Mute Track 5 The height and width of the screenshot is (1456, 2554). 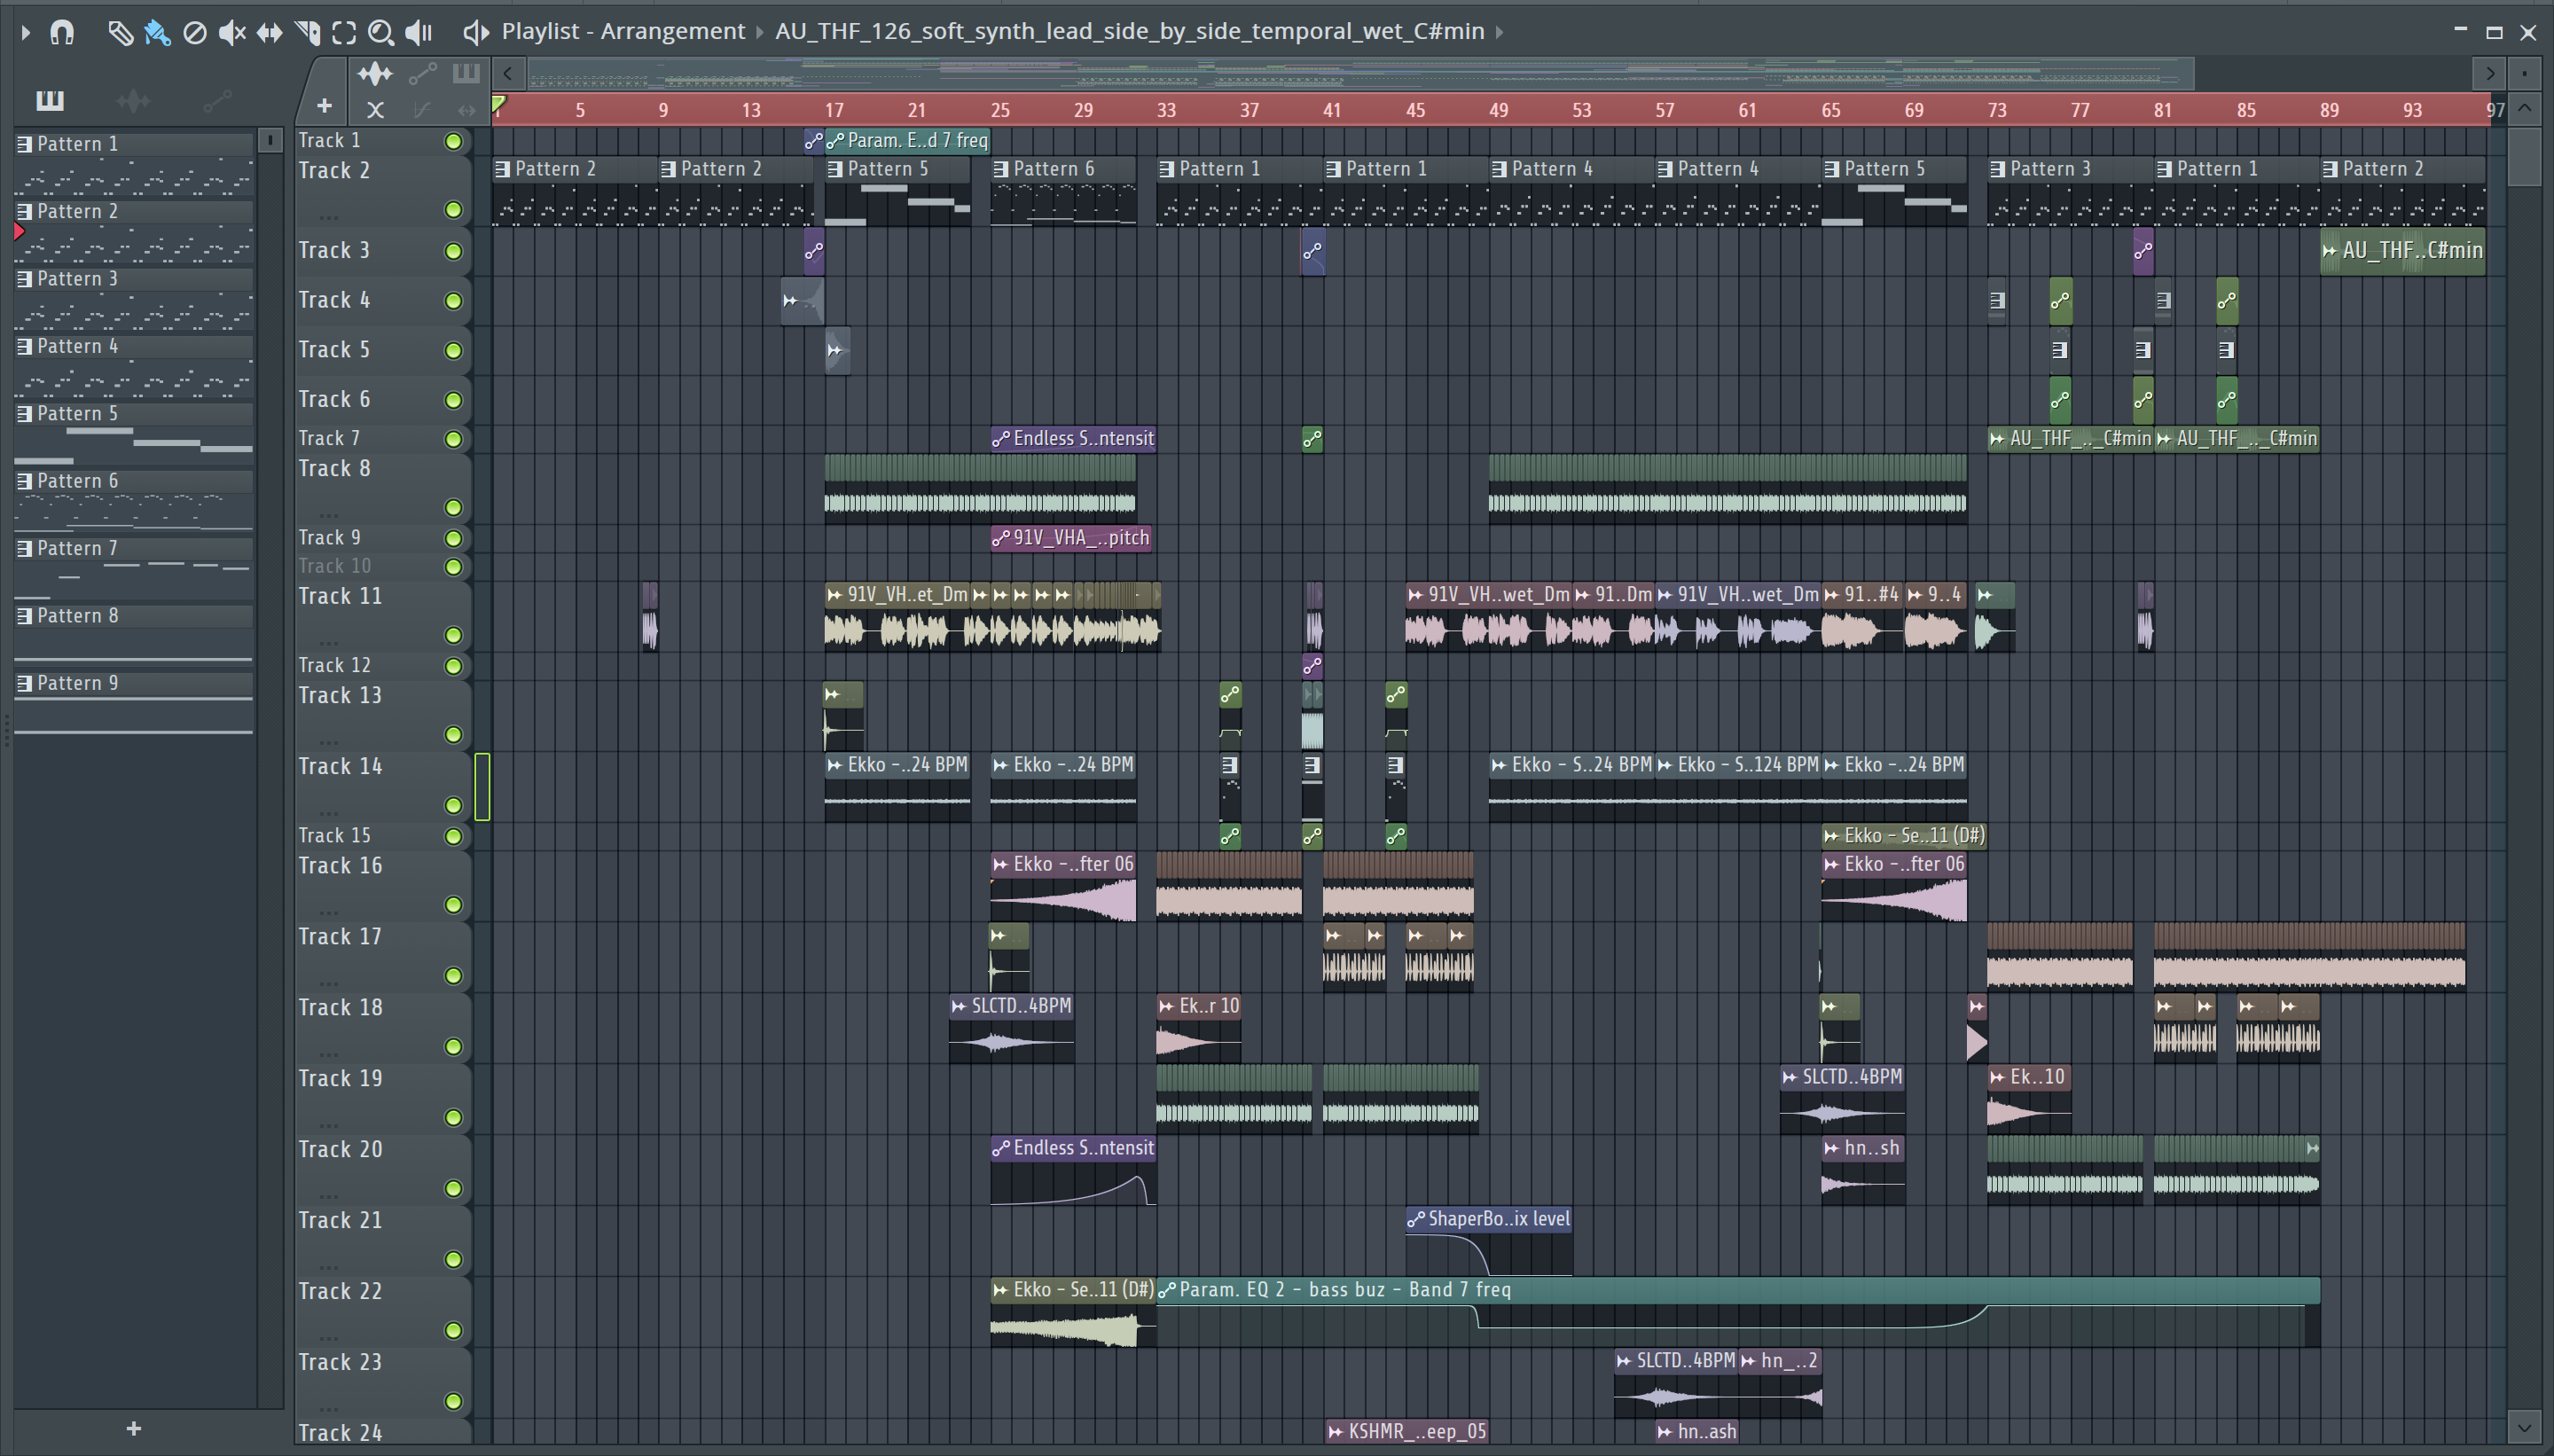453,350
